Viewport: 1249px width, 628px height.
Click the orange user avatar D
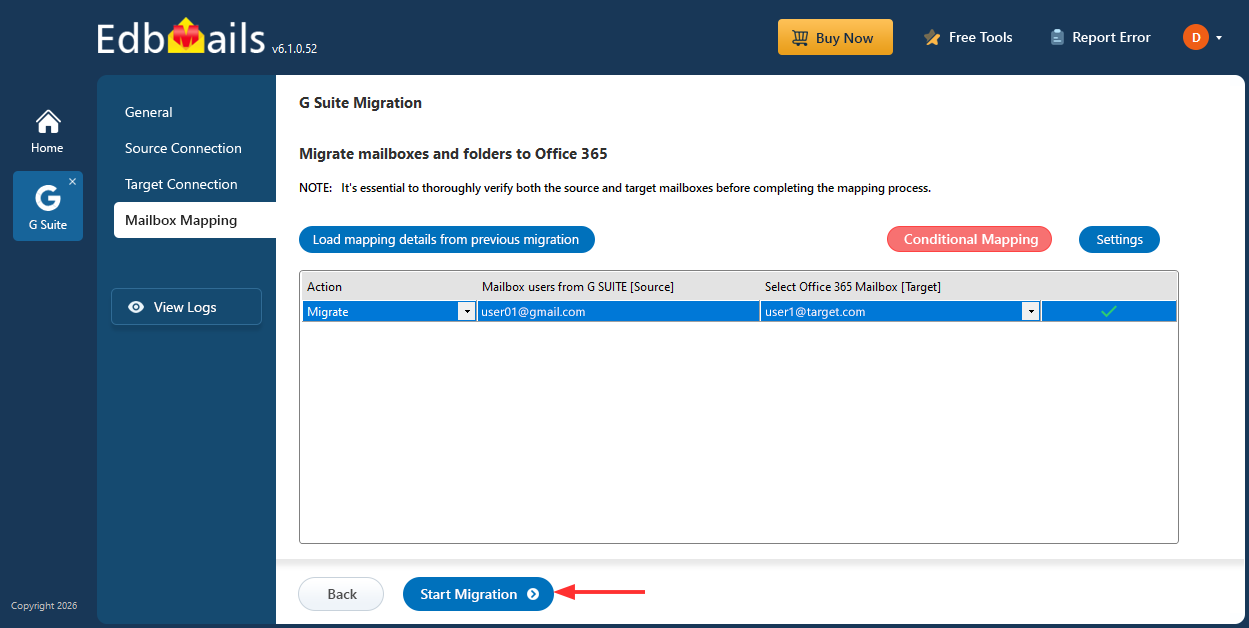[x=1195, y=38]
